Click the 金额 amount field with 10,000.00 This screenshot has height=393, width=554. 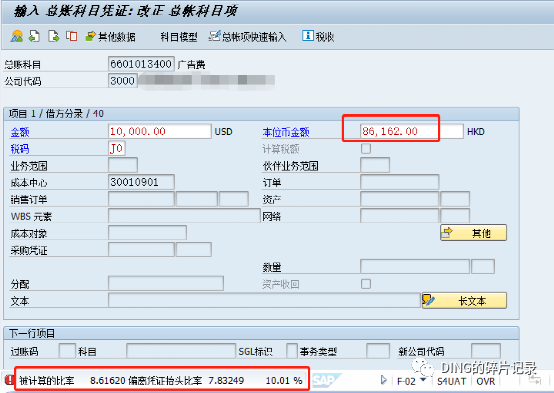click(160, 131)
